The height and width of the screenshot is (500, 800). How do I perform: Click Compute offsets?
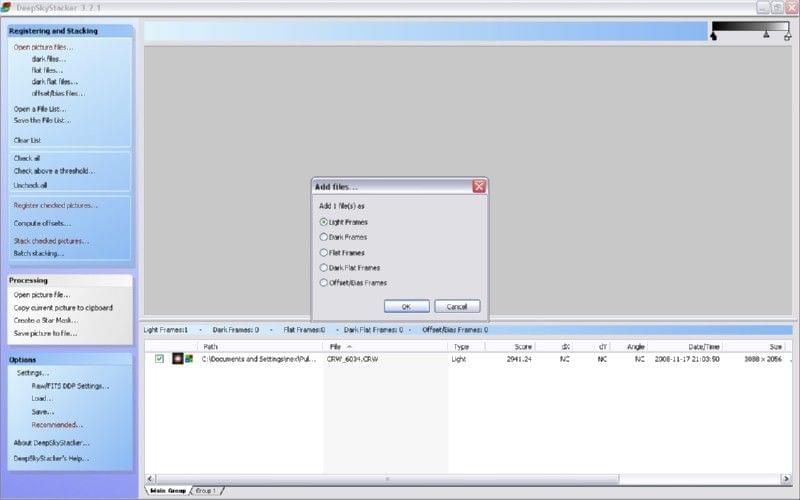click(42, 223)
